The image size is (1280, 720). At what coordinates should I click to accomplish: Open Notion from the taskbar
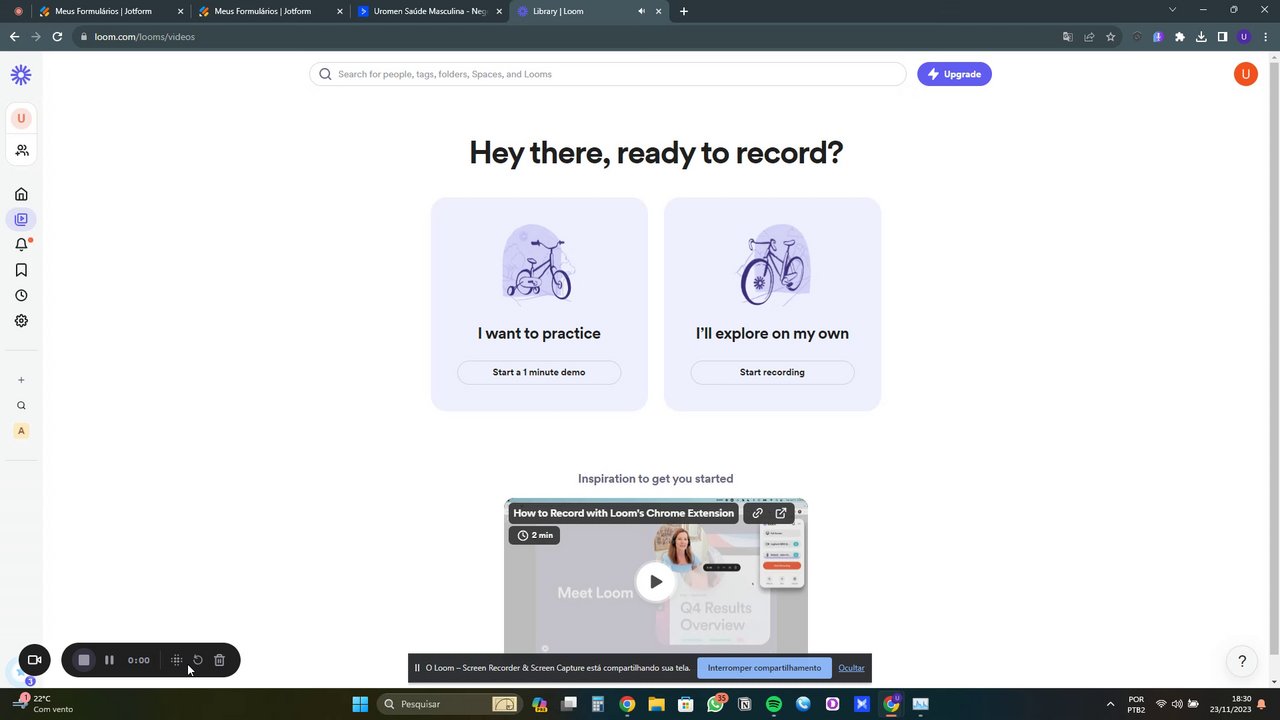(x=744, y=704)
